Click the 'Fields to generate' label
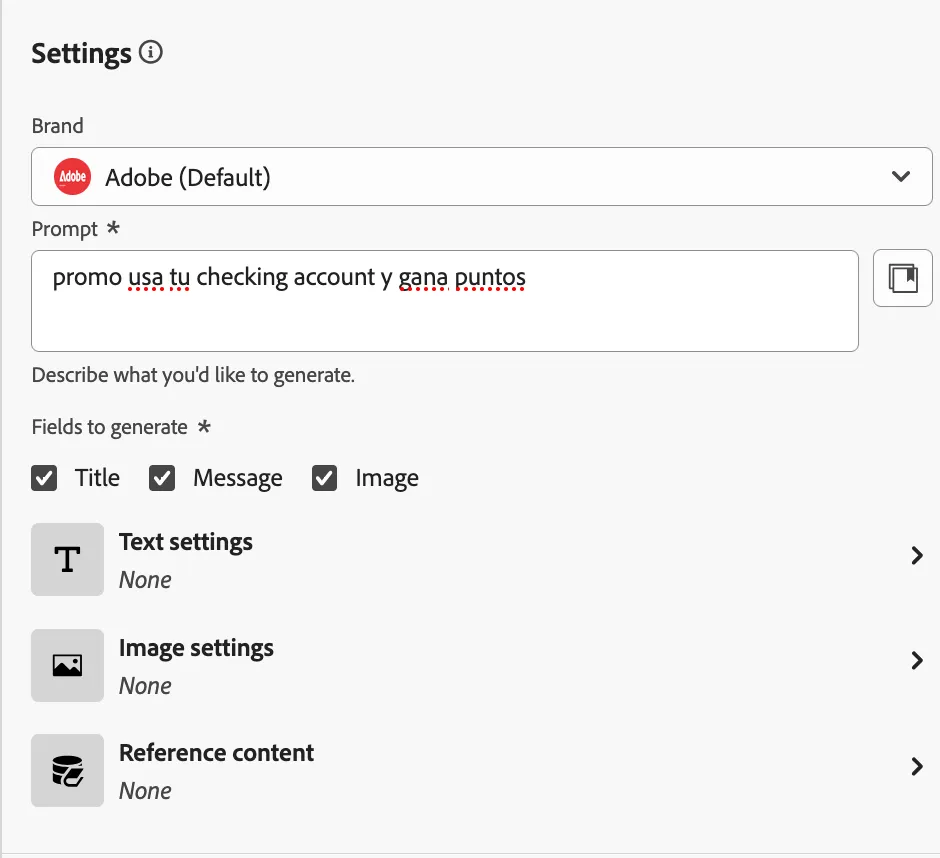Screen dimensions: 940x858 (110, 427)
